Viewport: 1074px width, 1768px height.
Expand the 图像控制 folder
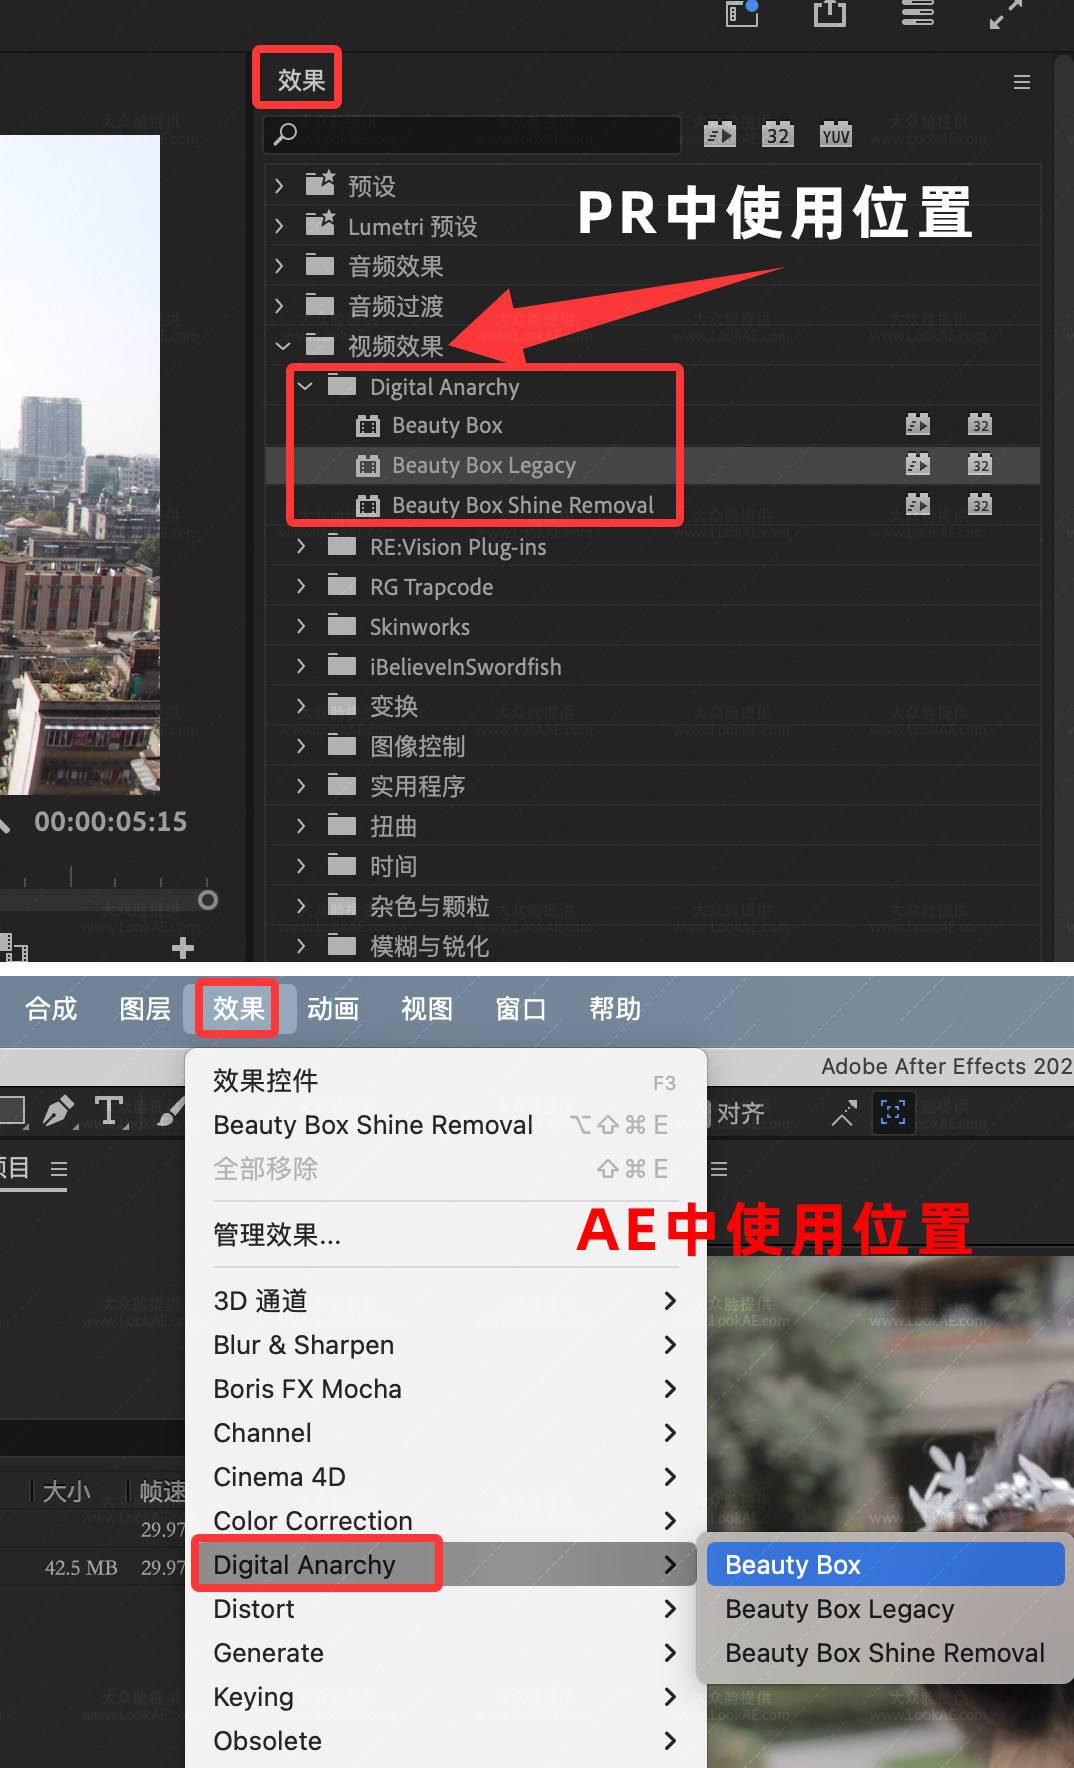(x=301, y=746)
